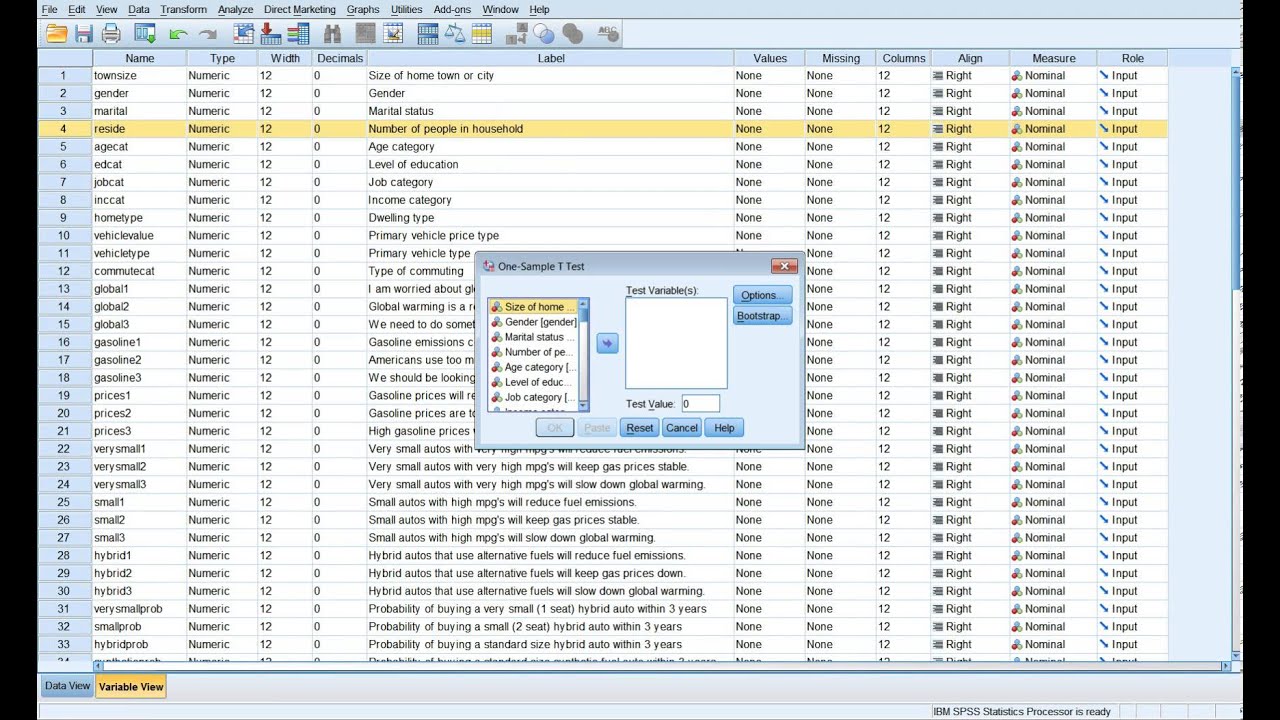Click the Measure column header
Image resolution: width=1280 pixels, height=720 pixels.
pyautogui.click(x=1053, y=58)
